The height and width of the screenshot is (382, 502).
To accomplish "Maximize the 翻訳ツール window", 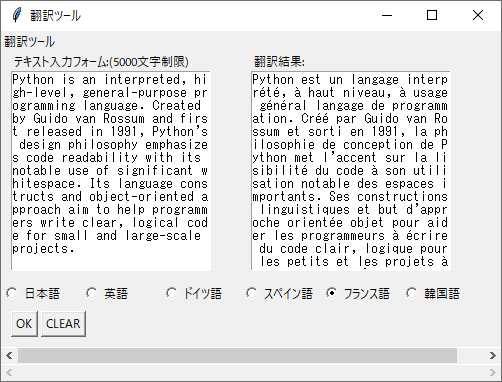I will [x=432, y=15].
